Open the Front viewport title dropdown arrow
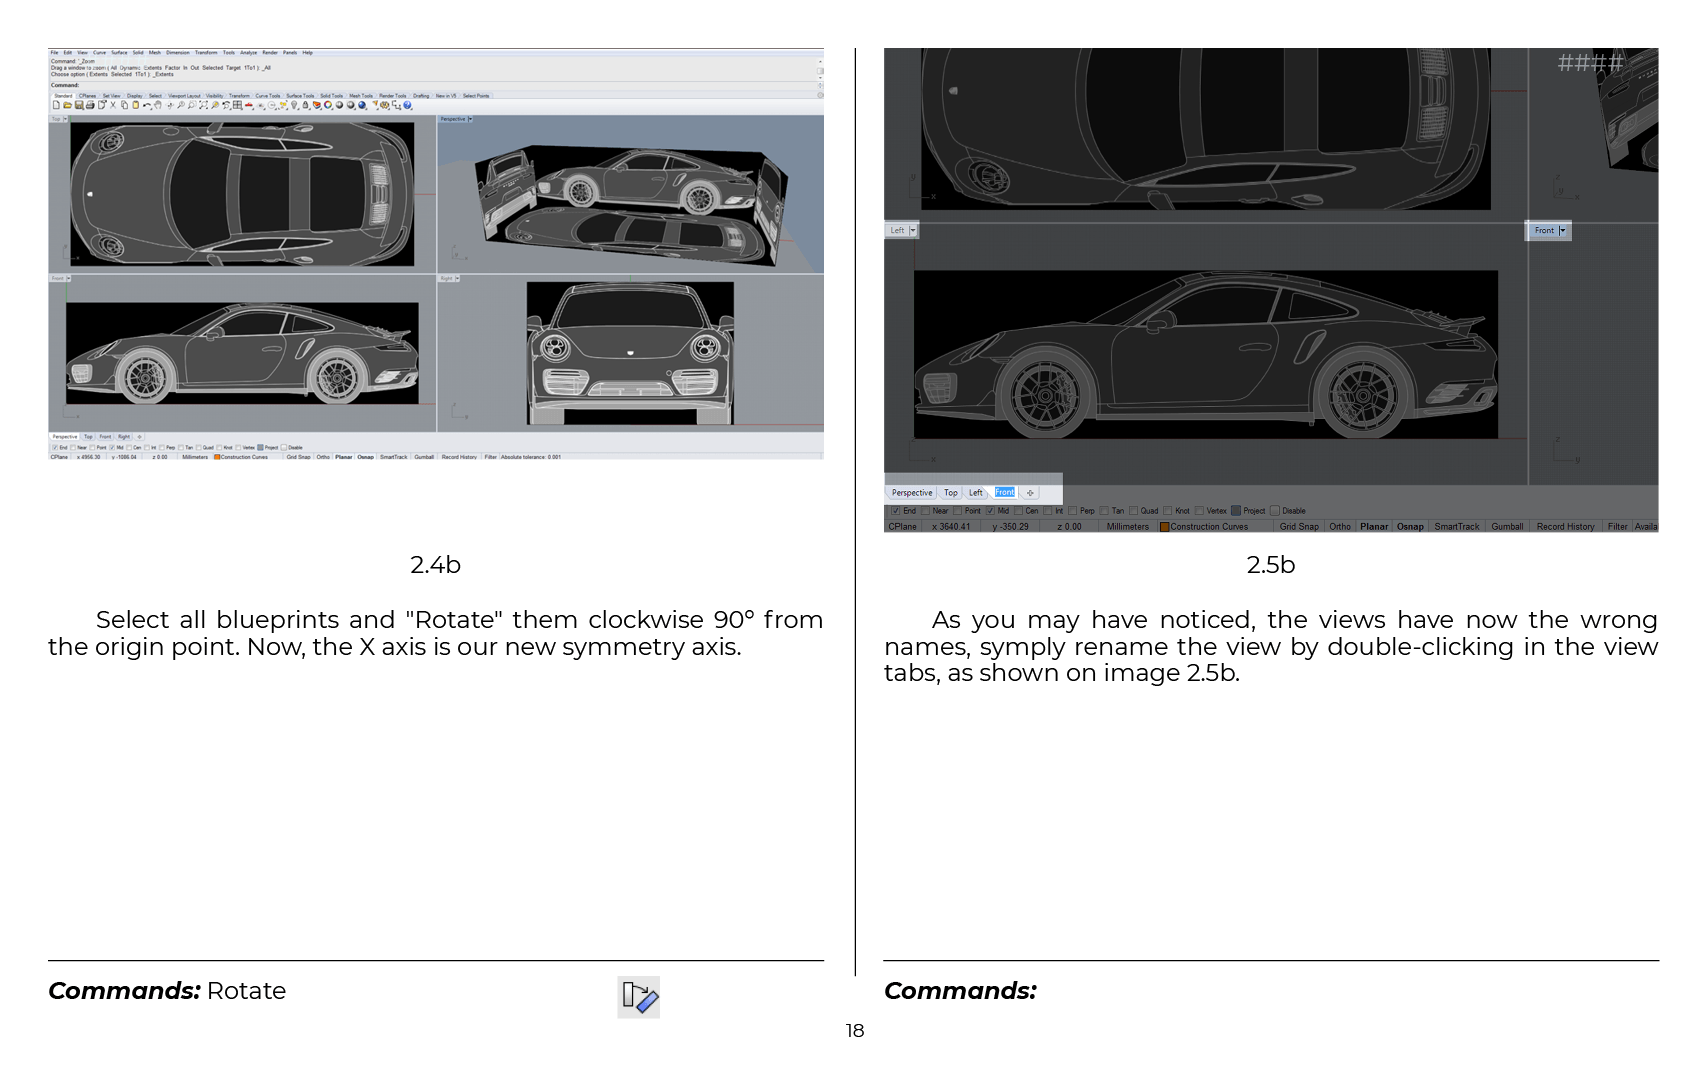The image size is (1707, 1067). (1562, 231)
